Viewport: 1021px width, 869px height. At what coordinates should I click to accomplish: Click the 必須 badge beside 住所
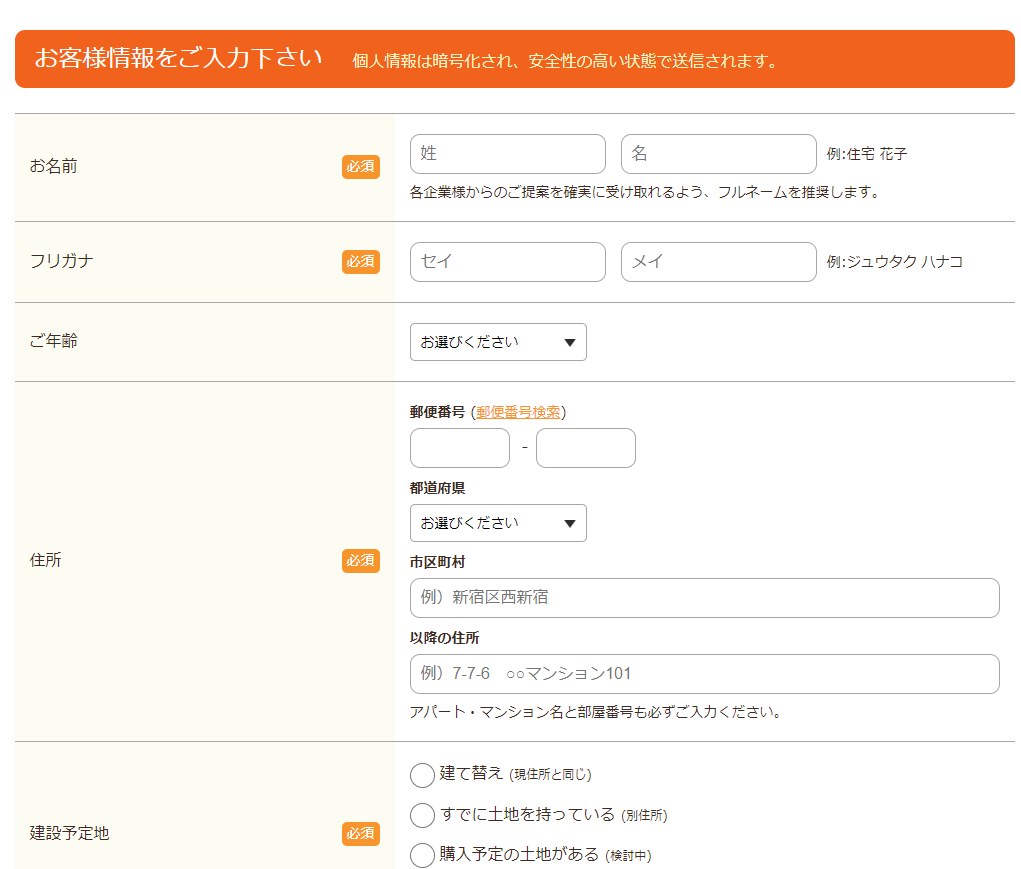click(360, 561)
